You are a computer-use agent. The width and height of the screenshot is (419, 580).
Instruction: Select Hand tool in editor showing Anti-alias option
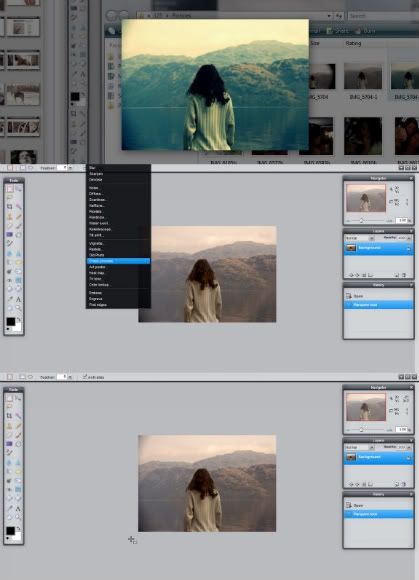coord(10,517)
